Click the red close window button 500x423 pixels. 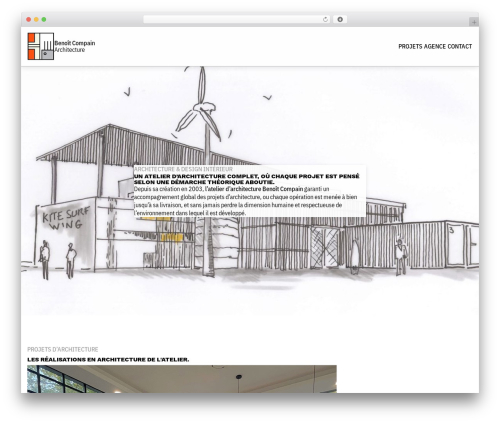point(29,20)
